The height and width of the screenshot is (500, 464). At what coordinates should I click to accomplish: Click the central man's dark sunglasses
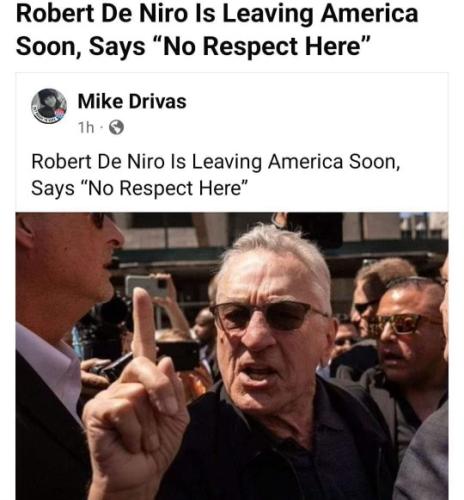[267, 316]
